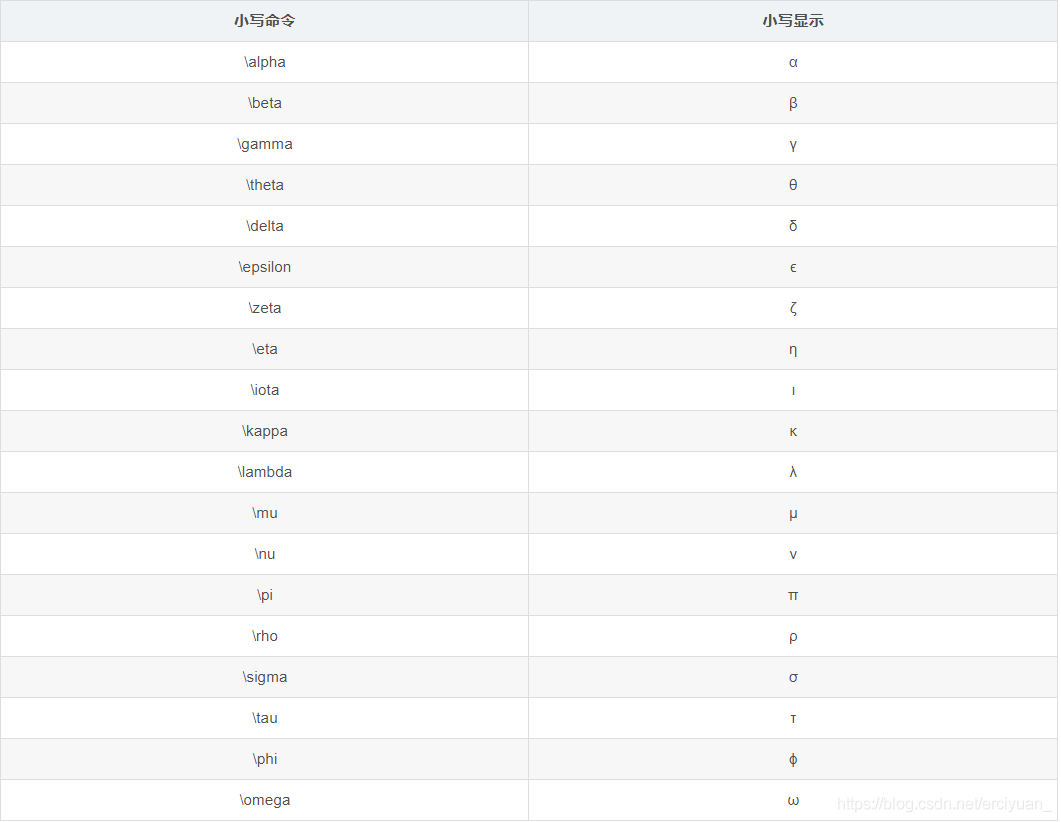Screen dimensions: 1061x822
Task: Click the \kappa command text
Action: [265, 431]
